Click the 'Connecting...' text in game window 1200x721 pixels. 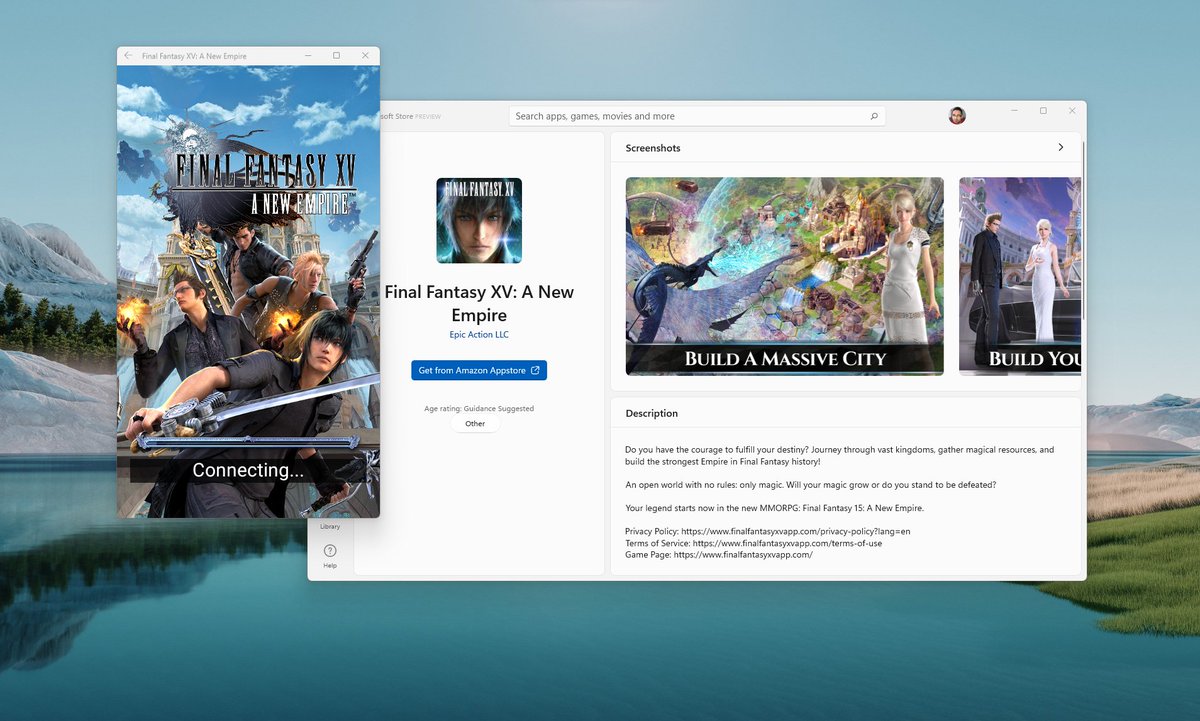point(248,470)
